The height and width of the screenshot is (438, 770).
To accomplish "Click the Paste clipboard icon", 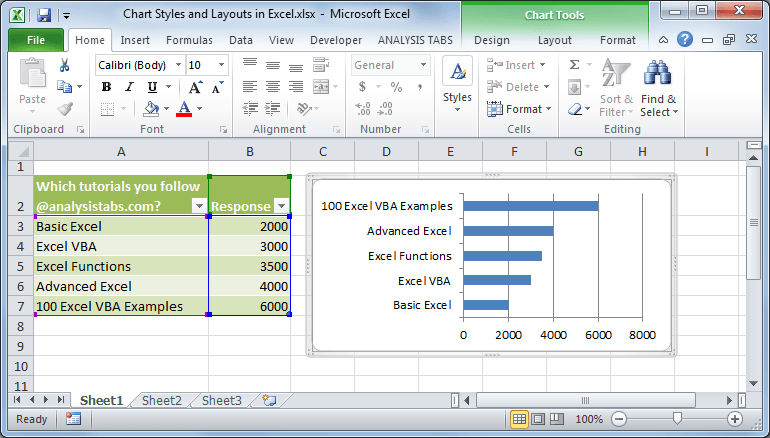I will pyautogui.click(x=32, y=74).
